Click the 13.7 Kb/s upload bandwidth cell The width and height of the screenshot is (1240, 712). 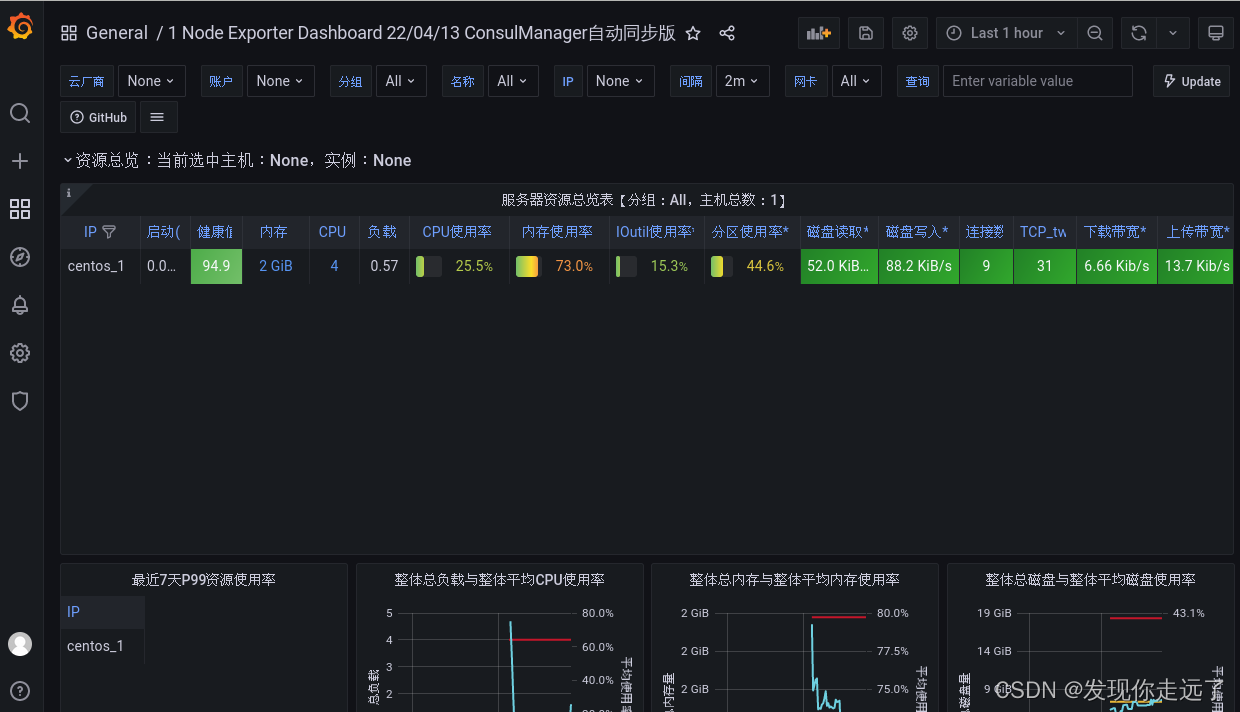pos(1195,266)
